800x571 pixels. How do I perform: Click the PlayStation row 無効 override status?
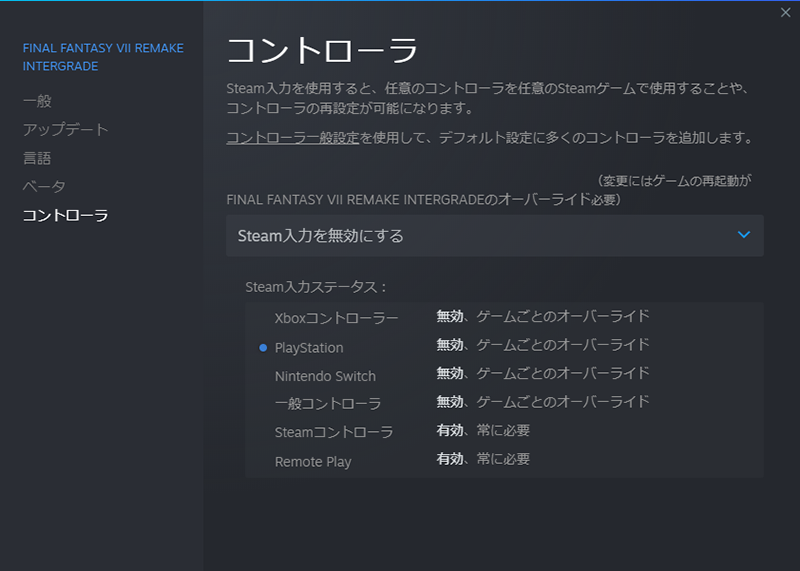(x=543, y=345)
